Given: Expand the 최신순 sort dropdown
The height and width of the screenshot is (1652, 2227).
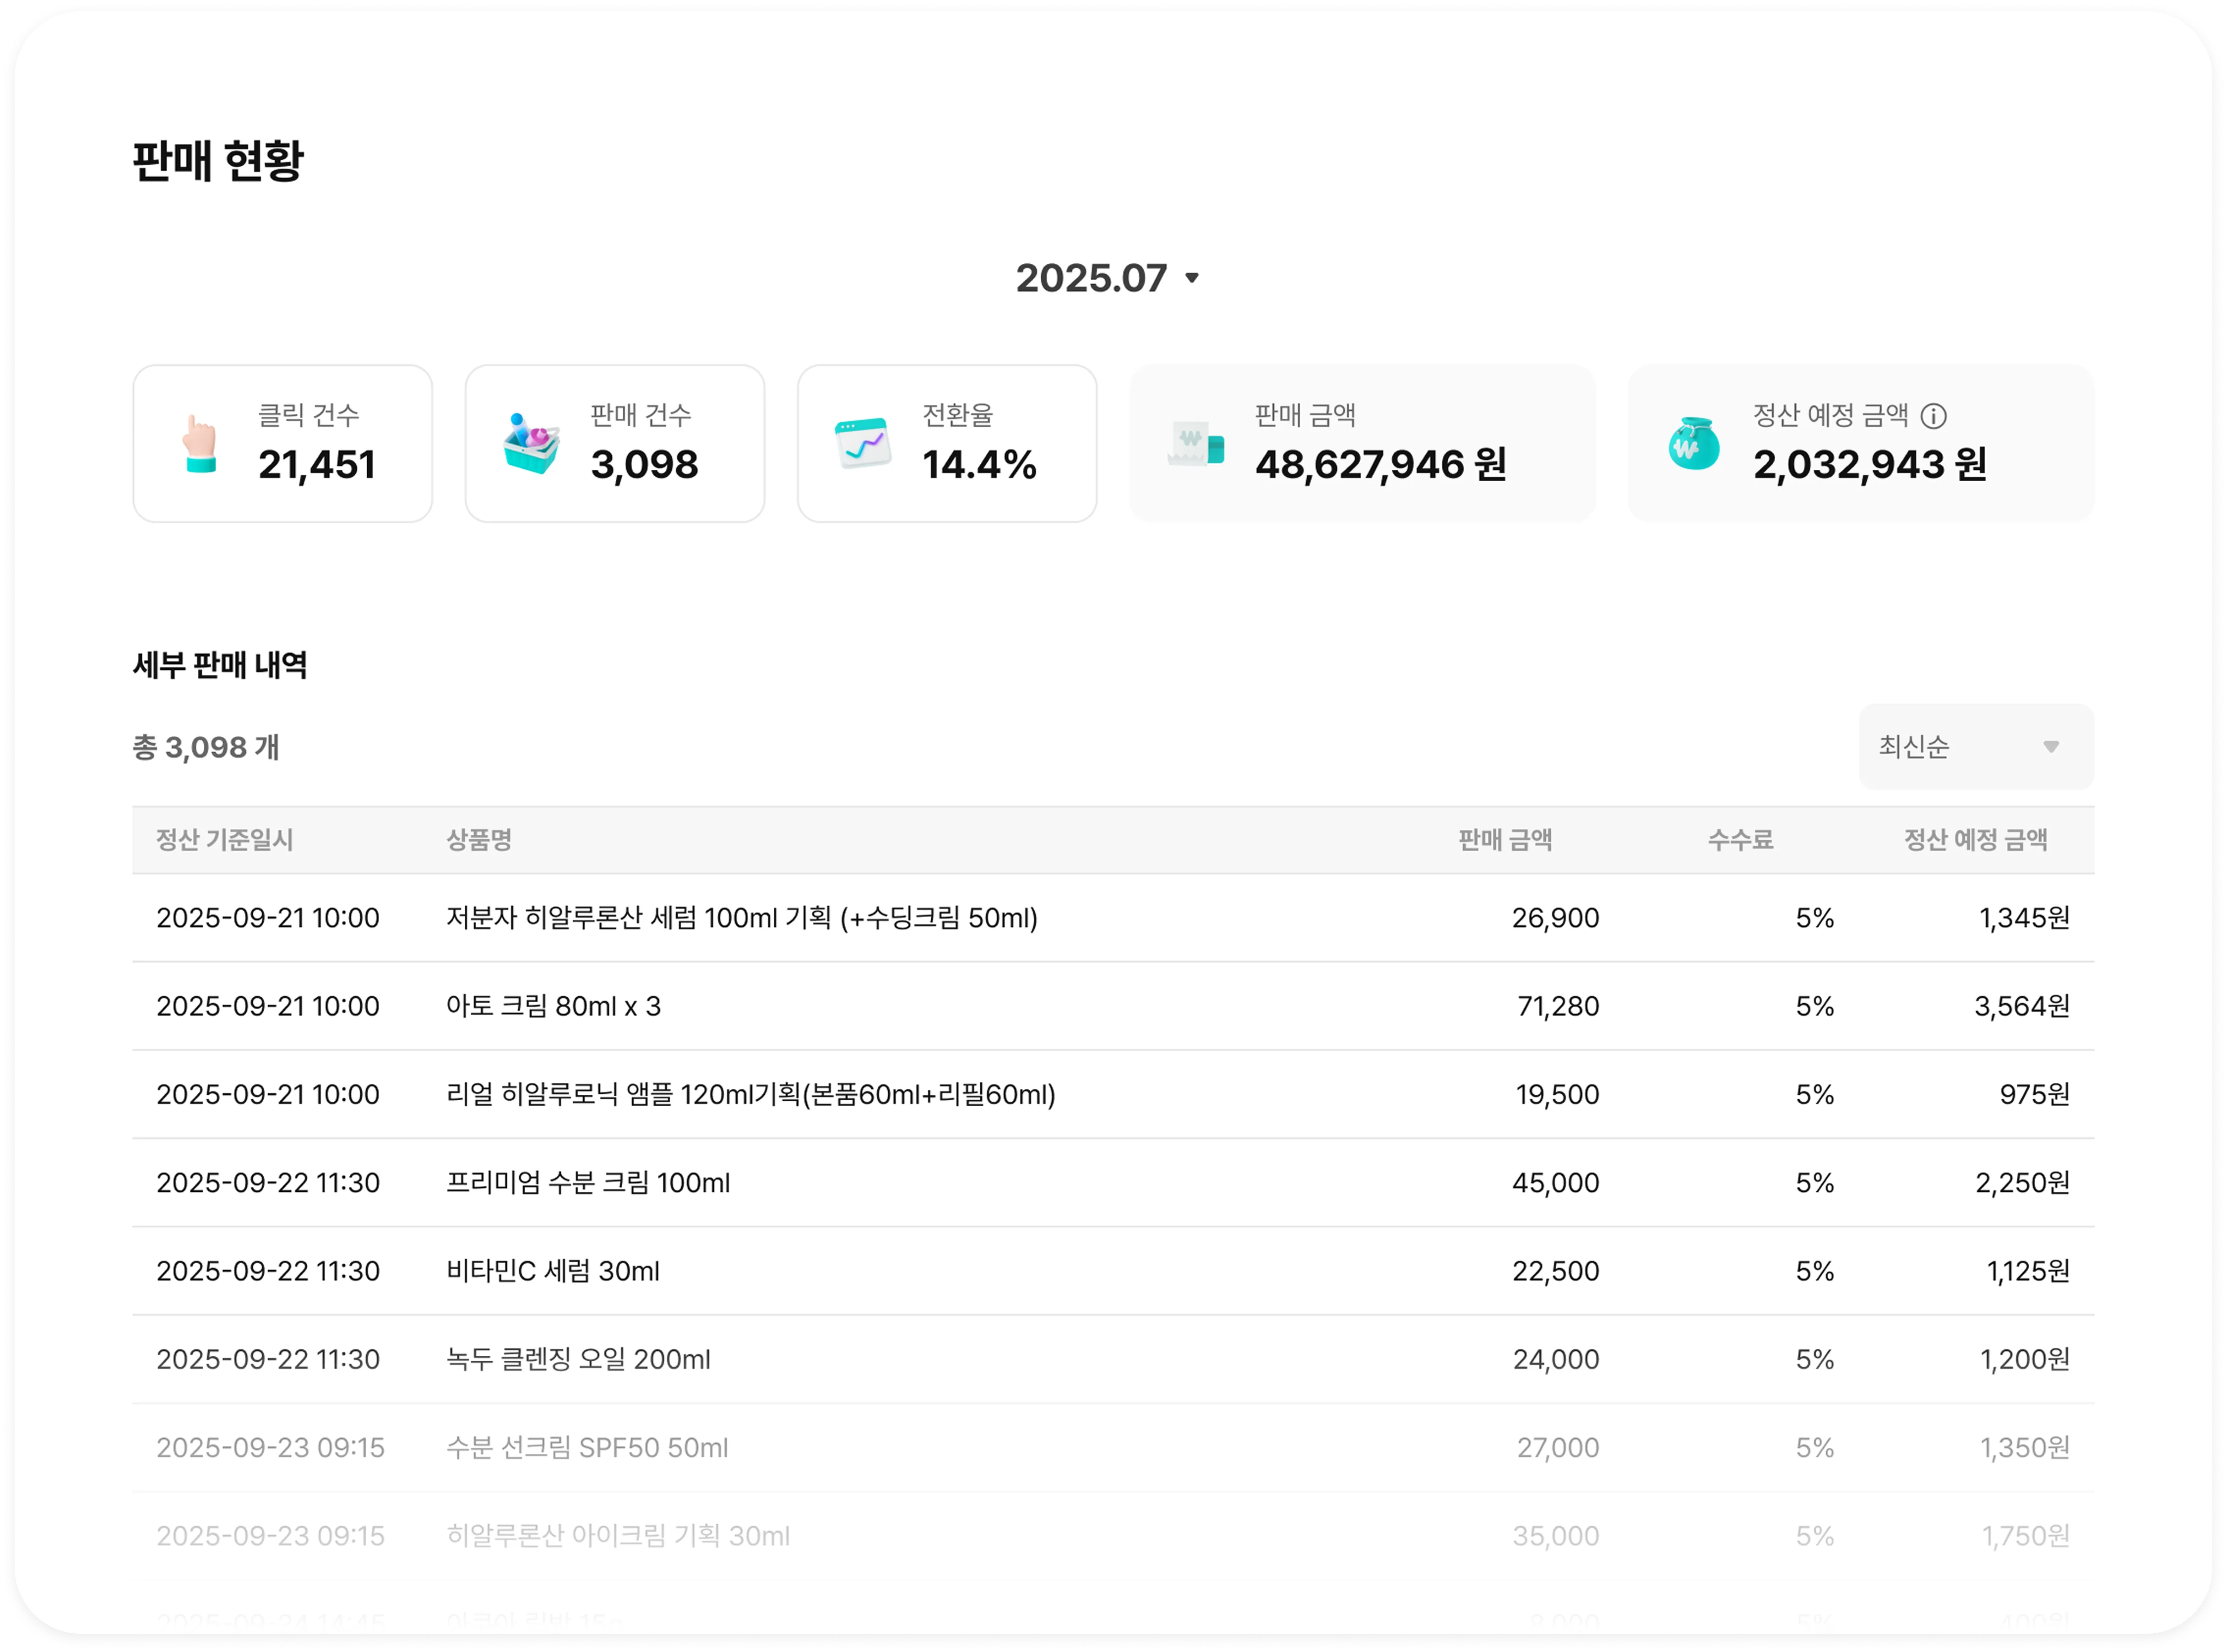Looking at the screenshot, I should click(x=1975, y=747).
